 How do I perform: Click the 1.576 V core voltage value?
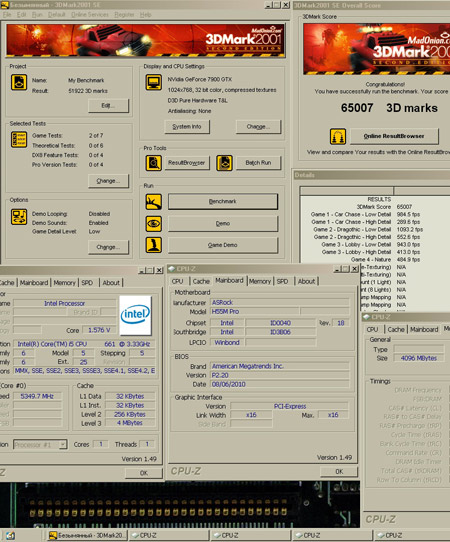(99, 330)
